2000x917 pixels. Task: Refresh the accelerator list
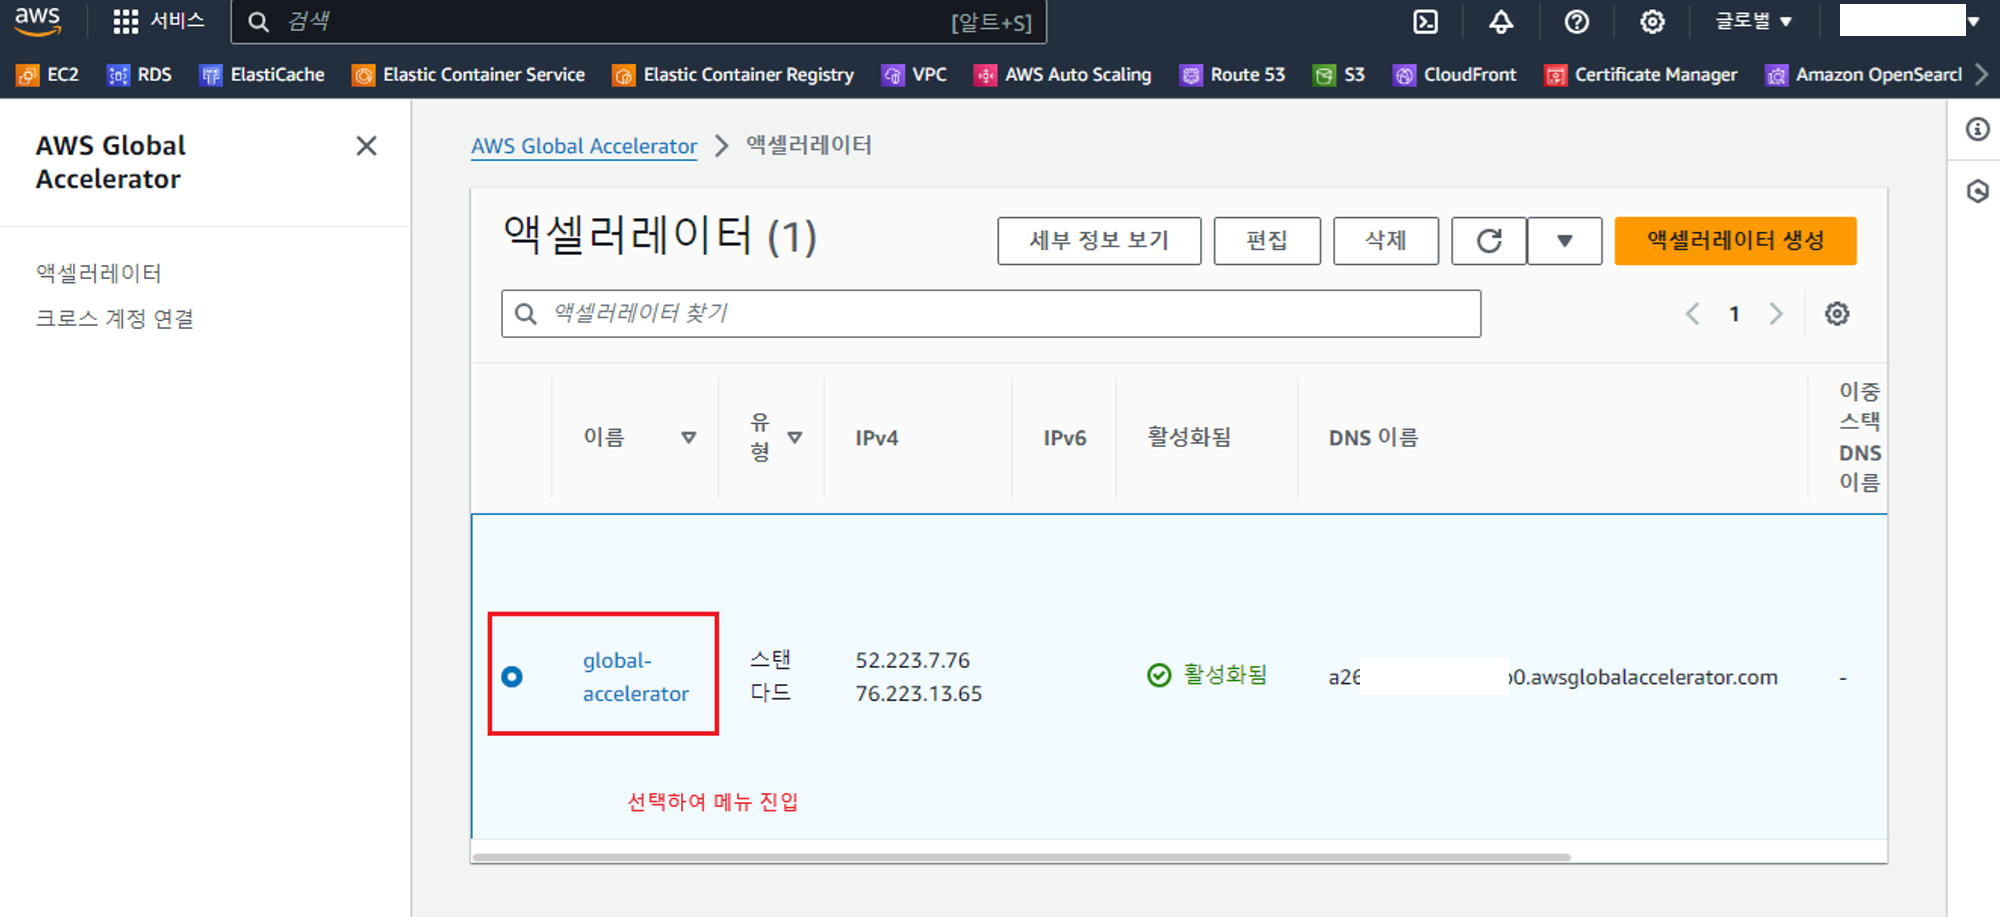(x=1489, y=241)
